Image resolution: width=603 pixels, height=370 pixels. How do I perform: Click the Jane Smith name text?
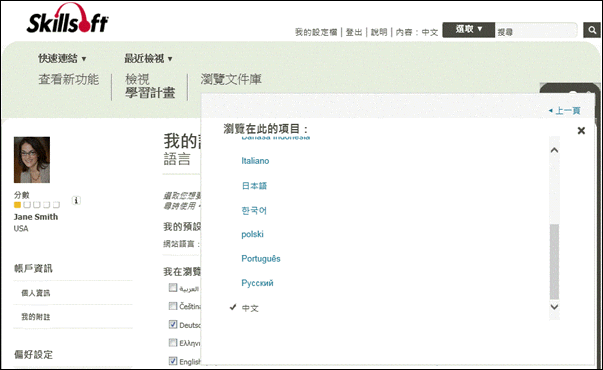[36, 217]
